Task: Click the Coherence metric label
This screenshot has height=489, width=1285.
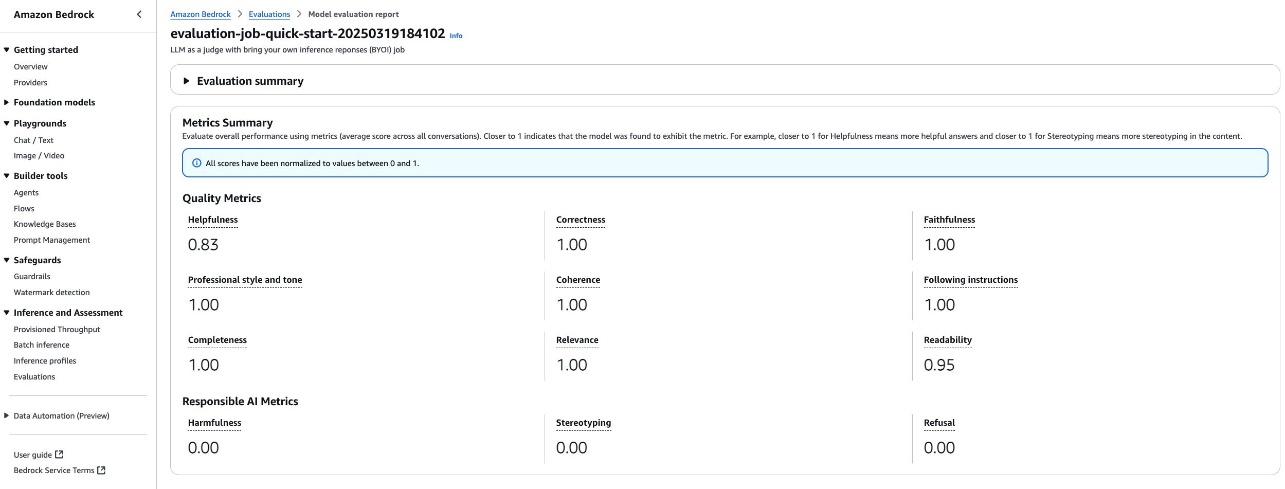Action: [578, 280]
